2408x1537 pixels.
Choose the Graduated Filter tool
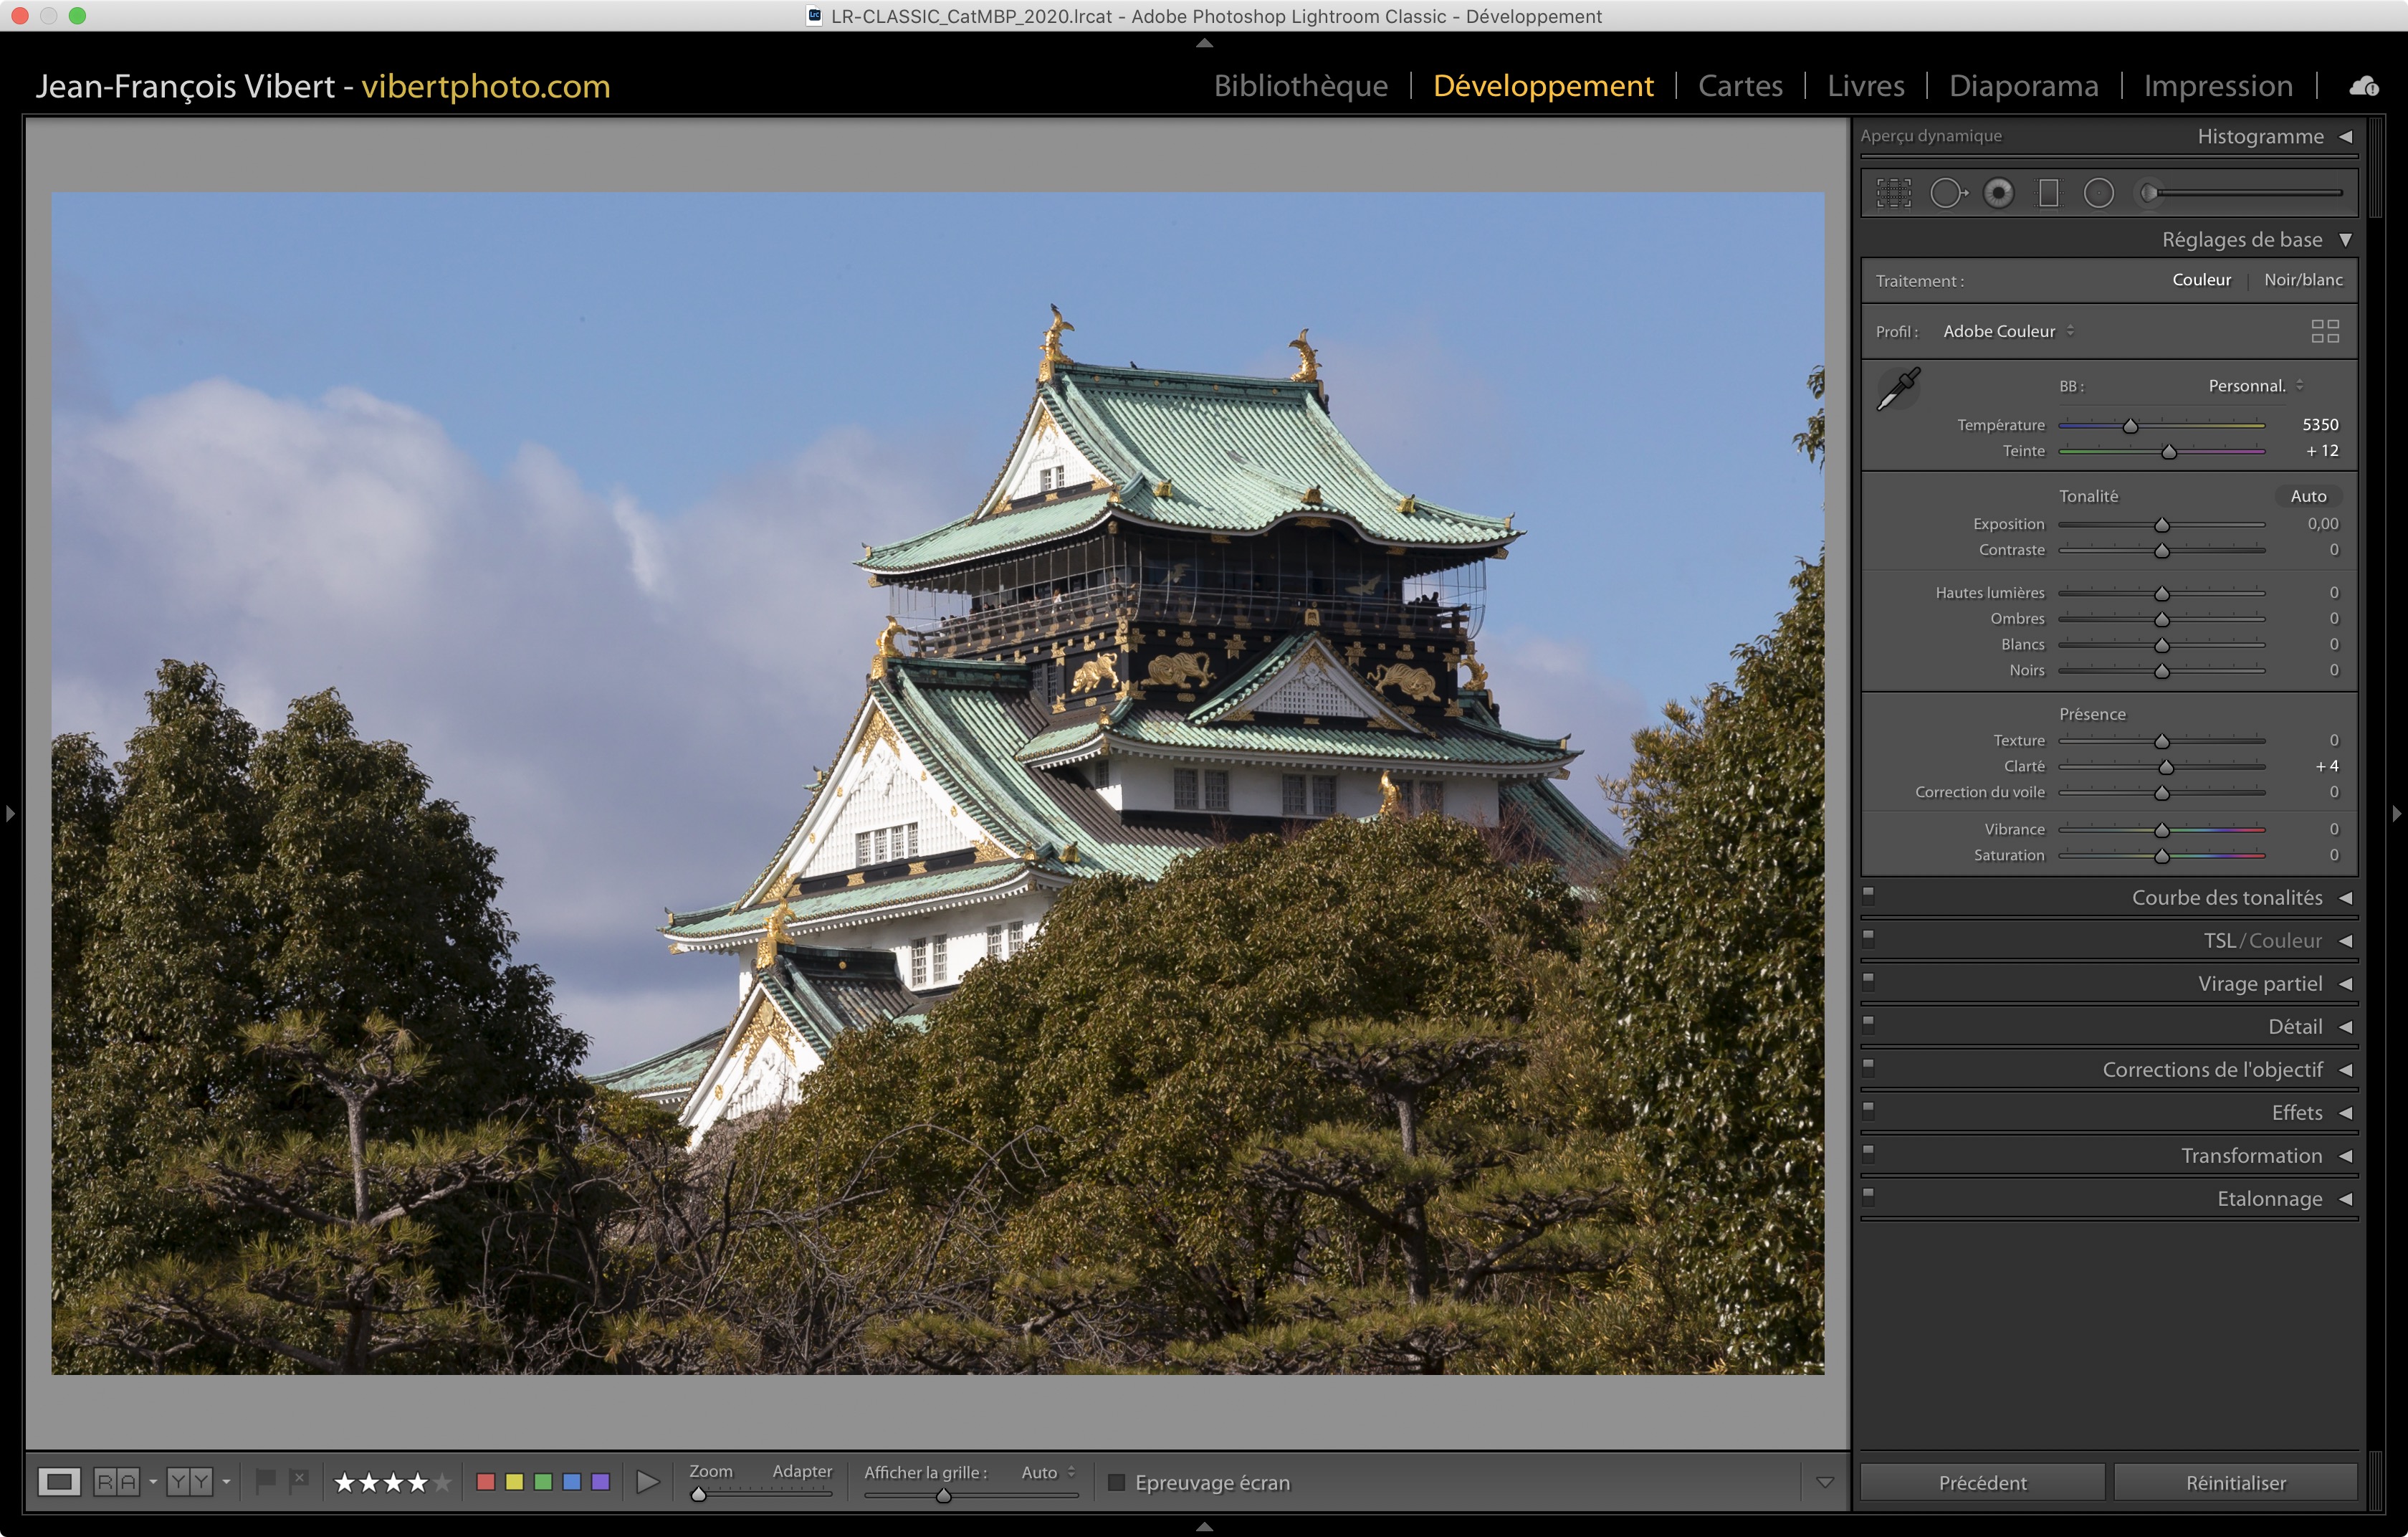pos(2048,193)
